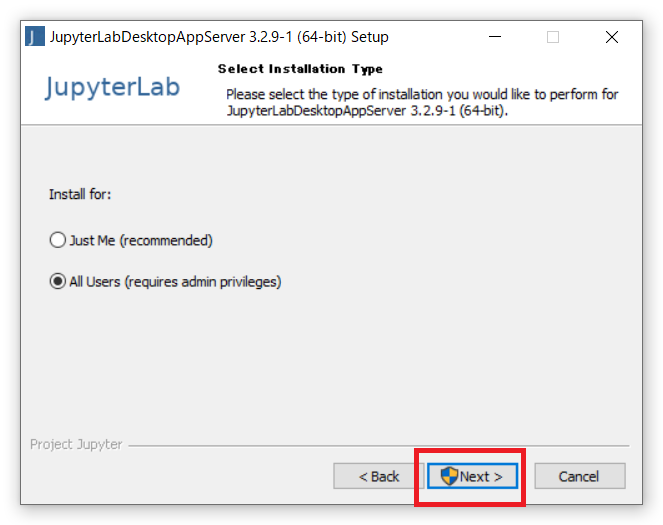Screen dimensions: 663x525
Task: Click the "All Users (requires admin privileges)" label
Action: coord(175,282)
